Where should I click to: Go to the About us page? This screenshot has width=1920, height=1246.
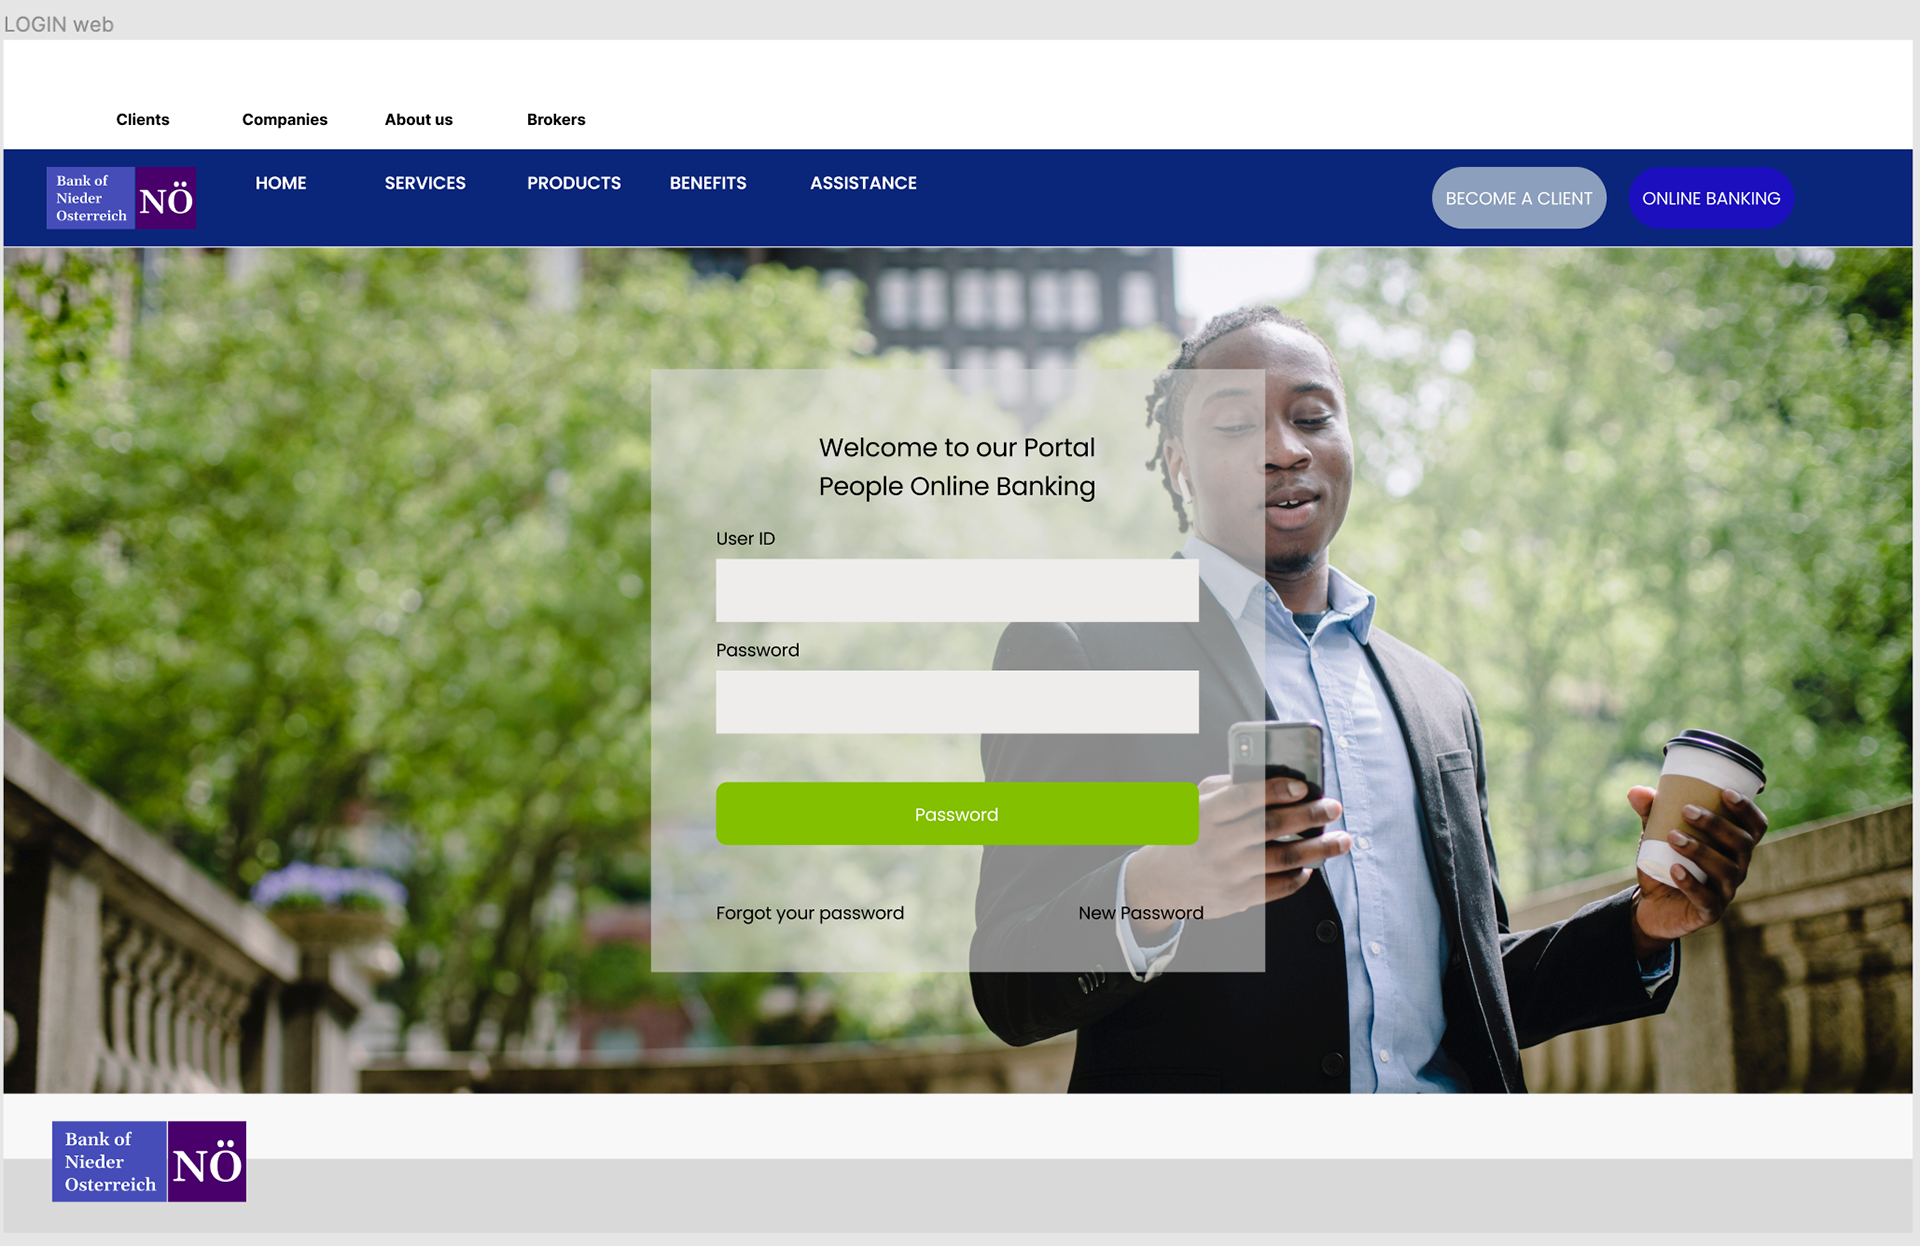[x=418, y=119]
